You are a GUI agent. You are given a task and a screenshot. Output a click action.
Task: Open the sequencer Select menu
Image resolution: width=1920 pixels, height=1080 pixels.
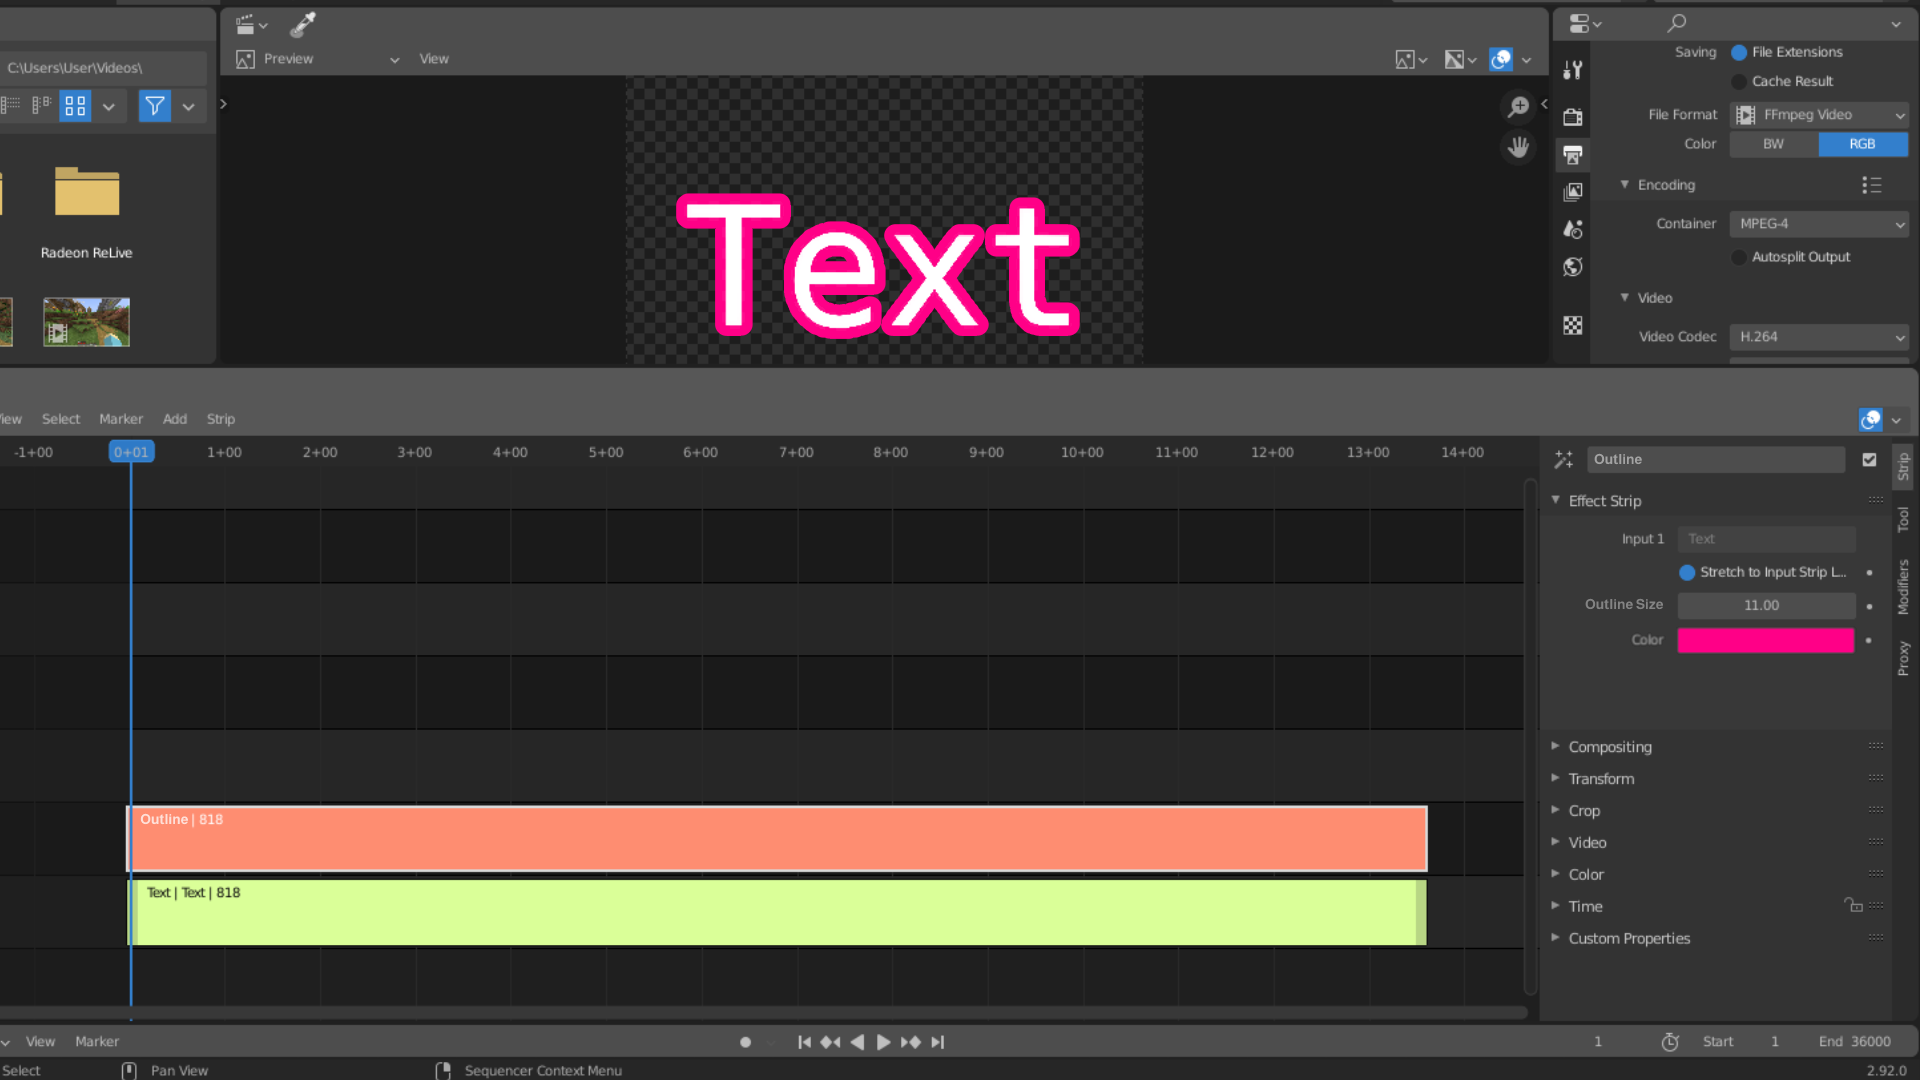[61, 419]
